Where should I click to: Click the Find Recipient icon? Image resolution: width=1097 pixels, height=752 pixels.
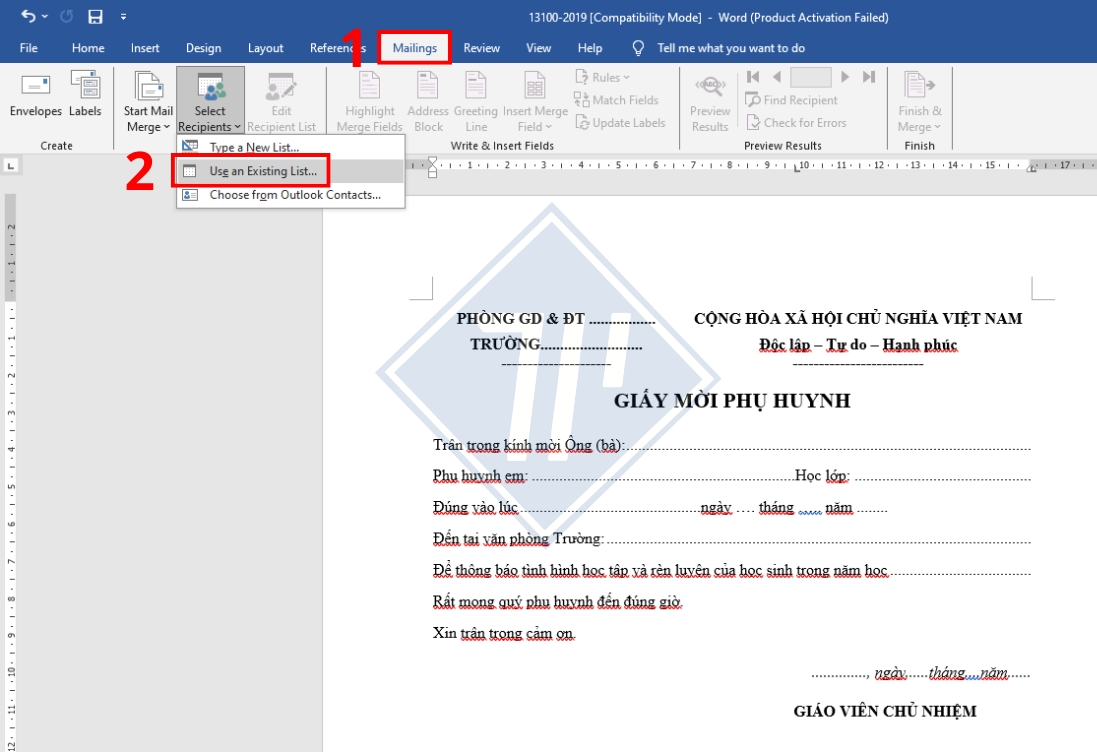(795, 100)
